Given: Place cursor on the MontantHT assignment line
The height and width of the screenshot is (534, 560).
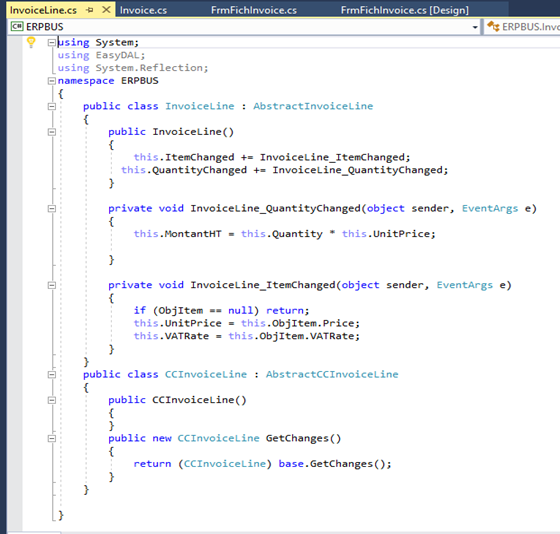Looking at the screenshot, I should point(285,234).
